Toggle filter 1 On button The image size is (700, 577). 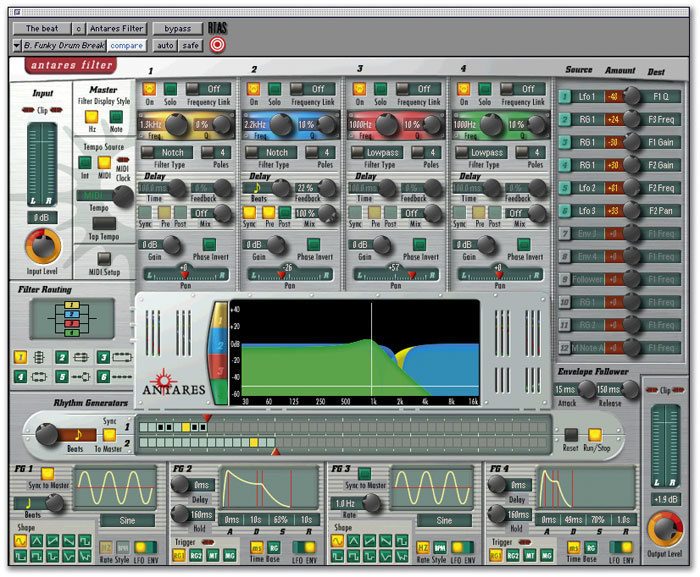click(x=149, y=89)
